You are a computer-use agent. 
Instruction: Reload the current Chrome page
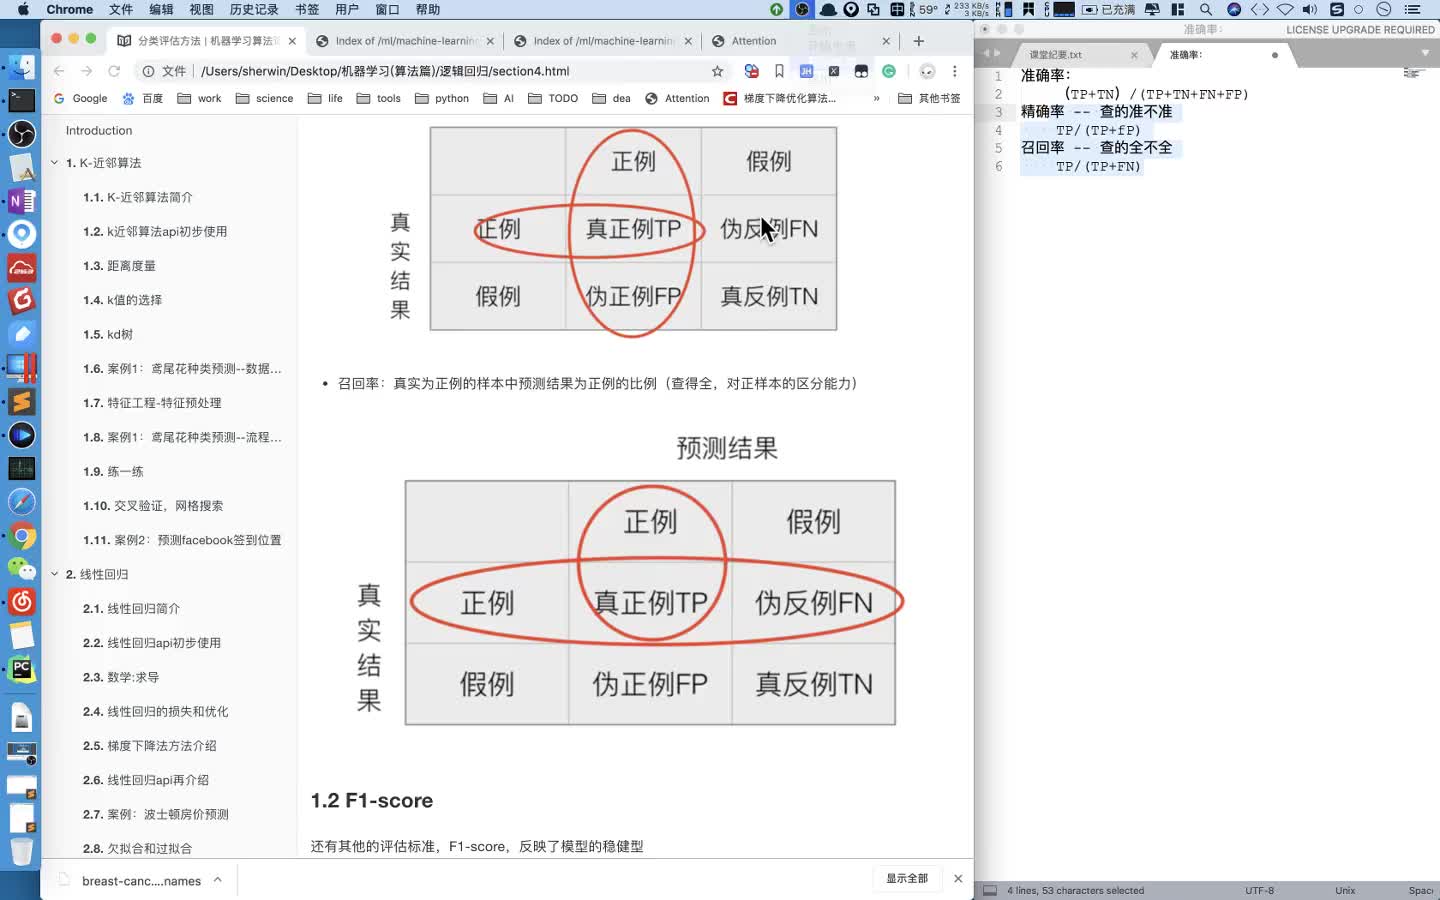pos(114,71)
